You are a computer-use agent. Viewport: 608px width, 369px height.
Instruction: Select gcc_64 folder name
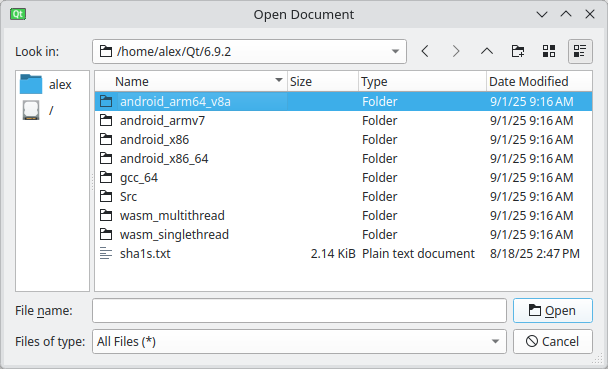tap(139, 178)
